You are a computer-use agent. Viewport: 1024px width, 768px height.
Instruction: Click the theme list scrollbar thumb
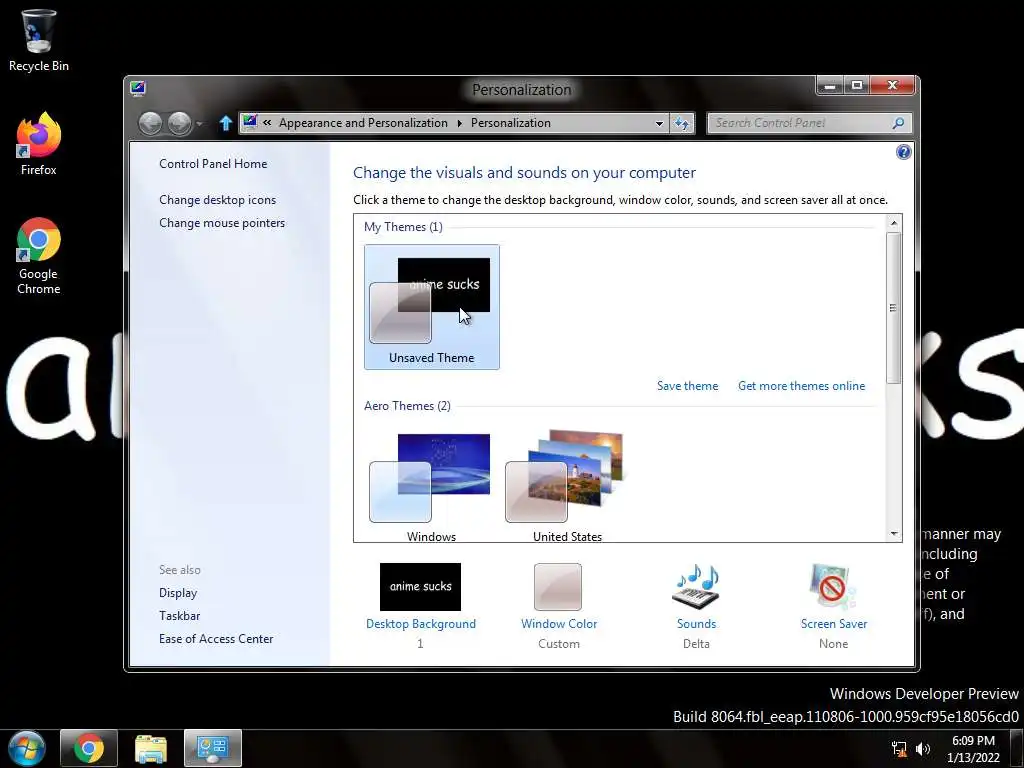[893, 308]
